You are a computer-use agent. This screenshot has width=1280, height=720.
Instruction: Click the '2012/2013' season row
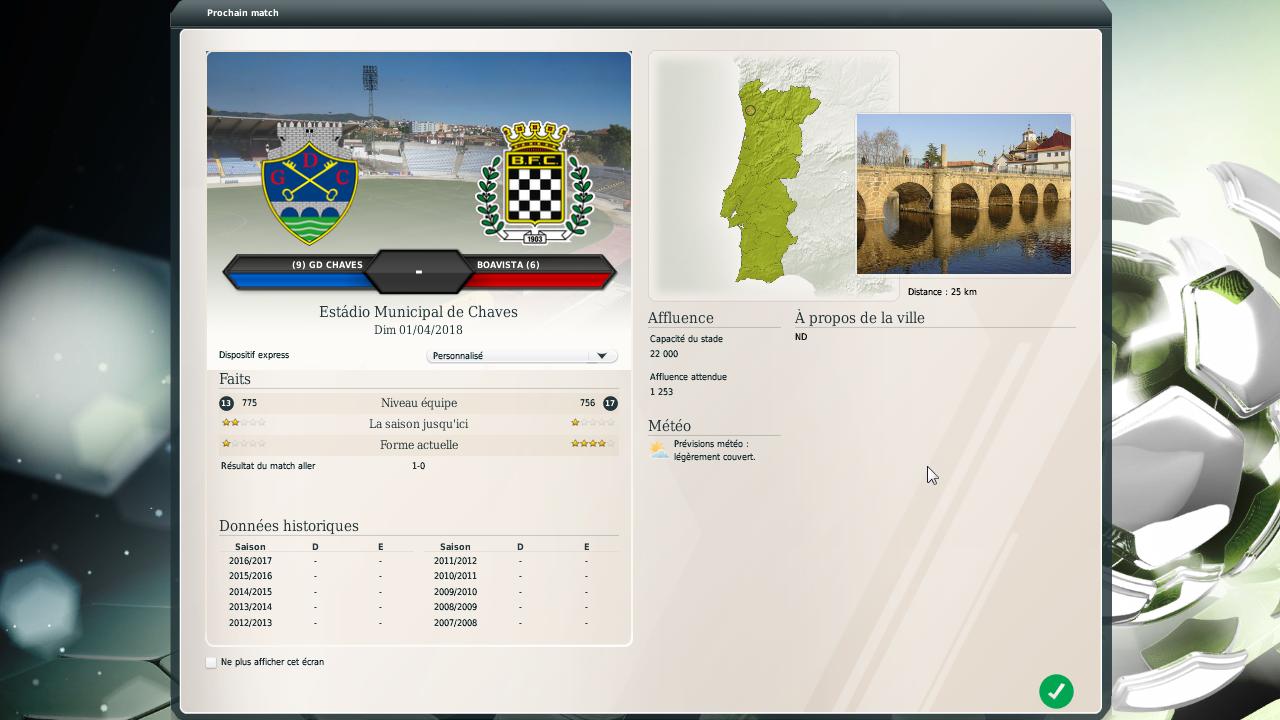coord(316,623)
